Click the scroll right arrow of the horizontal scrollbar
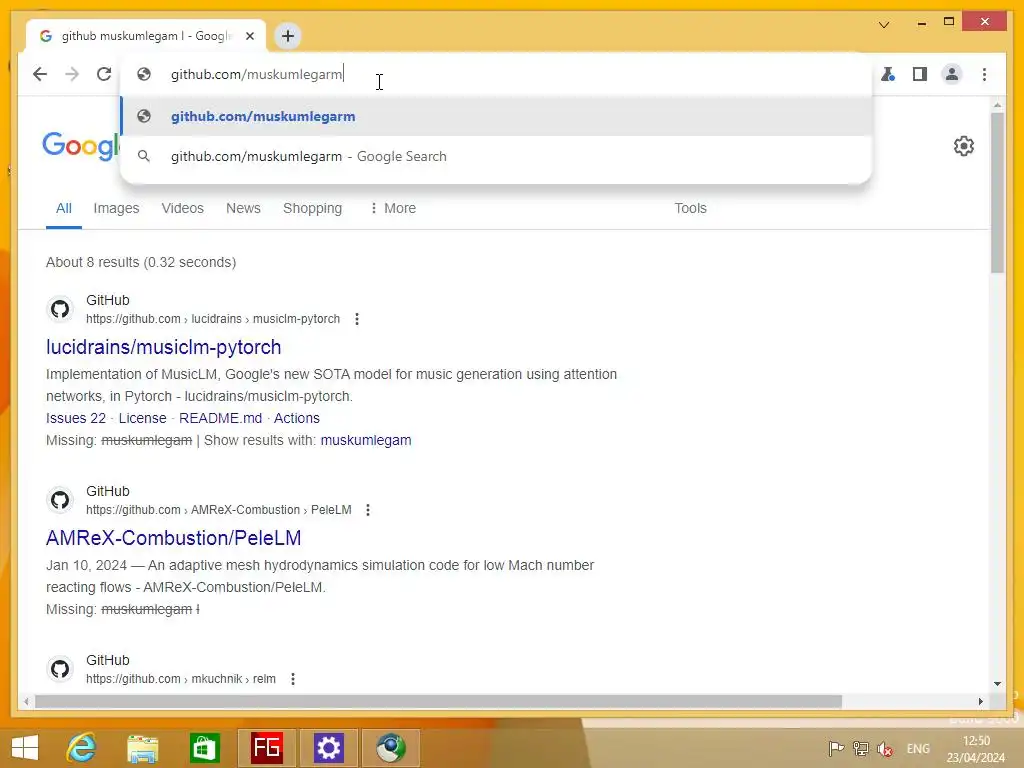 (x=980, y=701)
